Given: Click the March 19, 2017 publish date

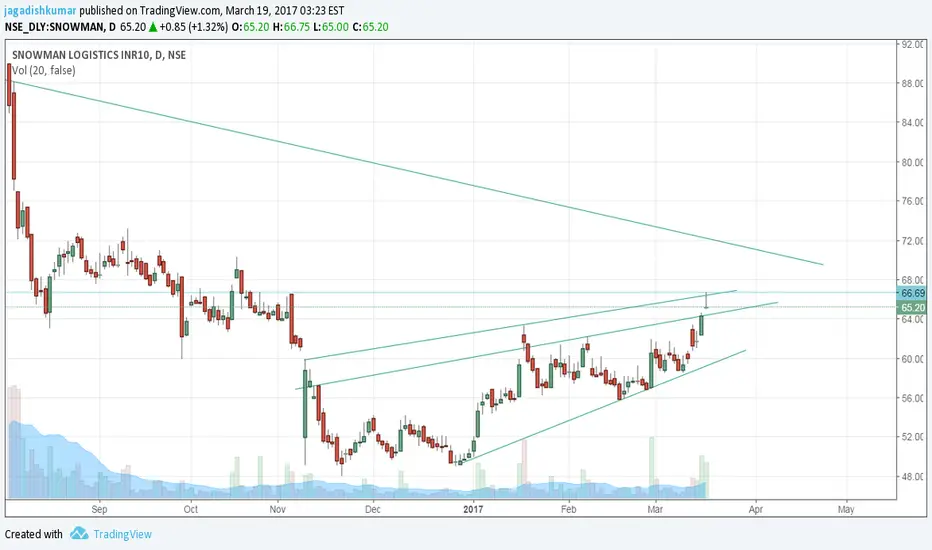Looking at the screenshot, I should (262, 11).
